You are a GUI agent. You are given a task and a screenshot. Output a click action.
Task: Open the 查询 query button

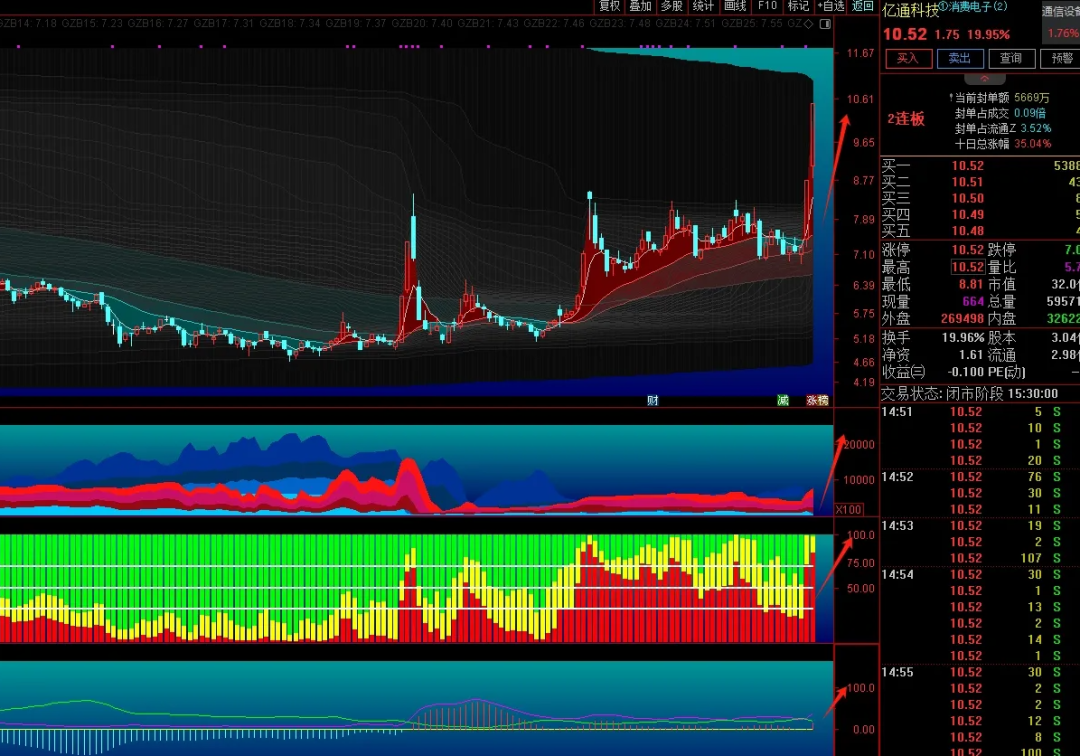[x=1011, y=58]
